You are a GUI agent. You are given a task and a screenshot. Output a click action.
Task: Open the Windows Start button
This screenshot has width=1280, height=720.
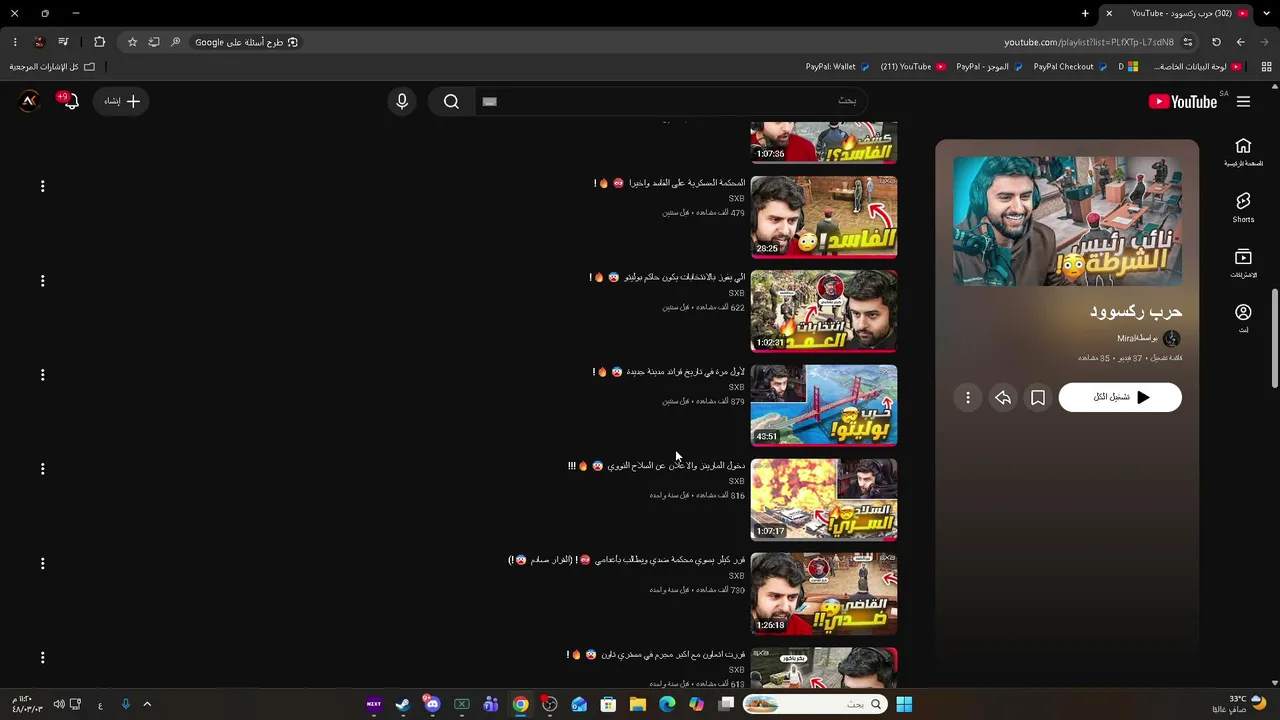click(x=904, y=704)
